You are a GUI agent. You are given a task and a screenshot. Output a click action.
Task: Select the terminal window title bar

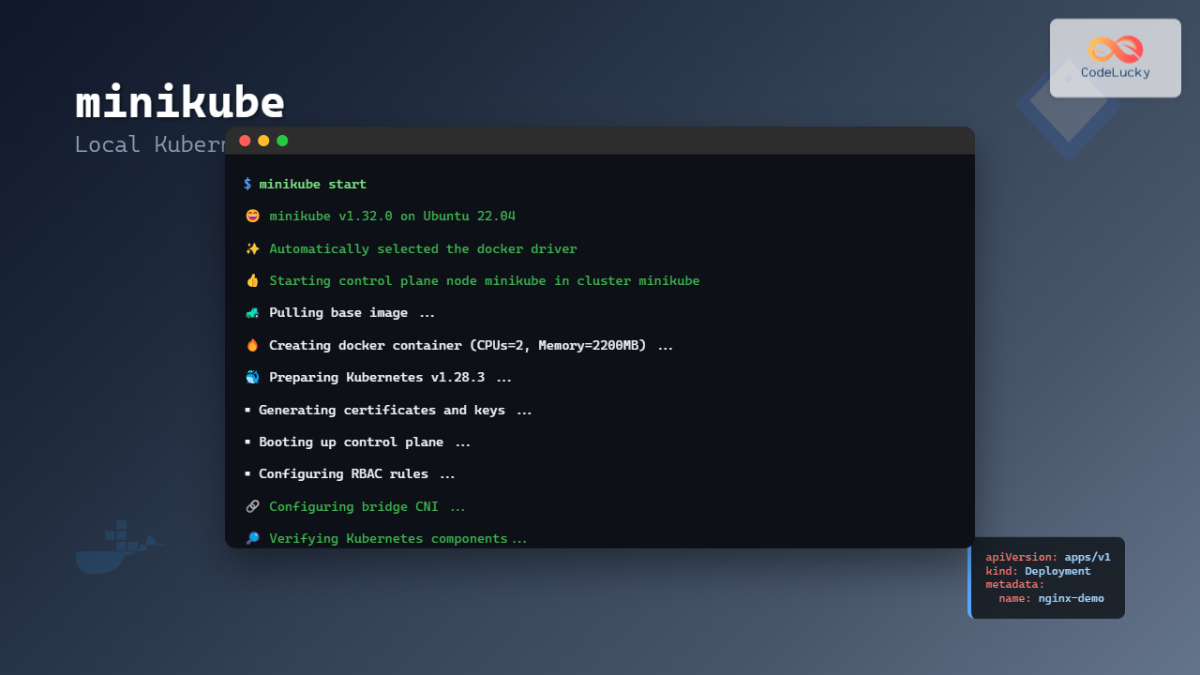tap(600, 140)
